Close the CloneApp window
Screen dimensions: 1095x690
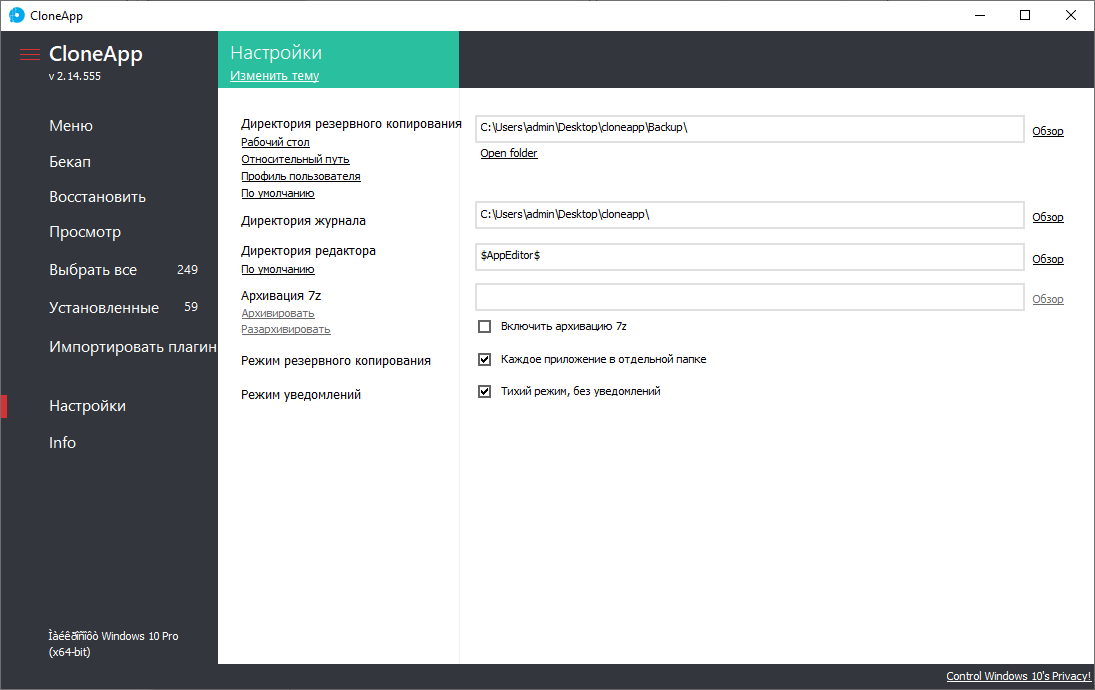1071,15
